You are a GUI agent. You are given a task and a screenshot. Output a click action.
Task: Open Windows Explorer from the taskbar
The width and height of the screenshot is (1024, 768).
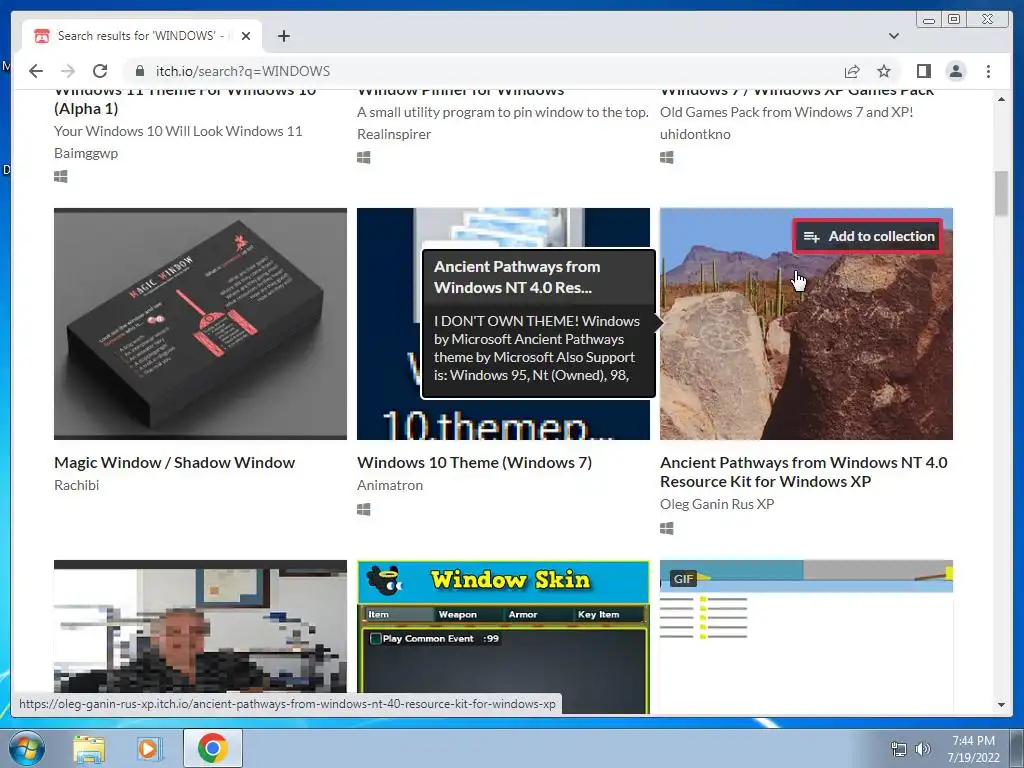click(x=89, y=748)
